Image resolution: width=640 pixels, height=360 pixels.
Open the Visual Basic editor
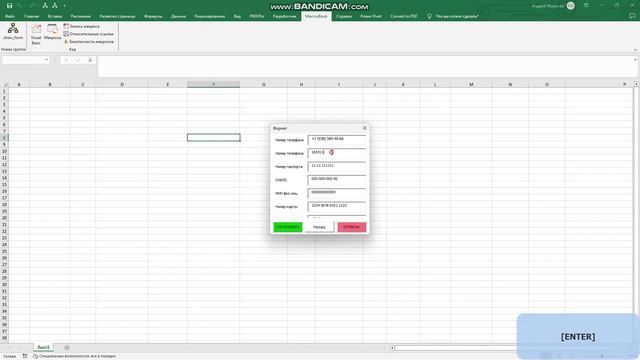coord(36,34)
